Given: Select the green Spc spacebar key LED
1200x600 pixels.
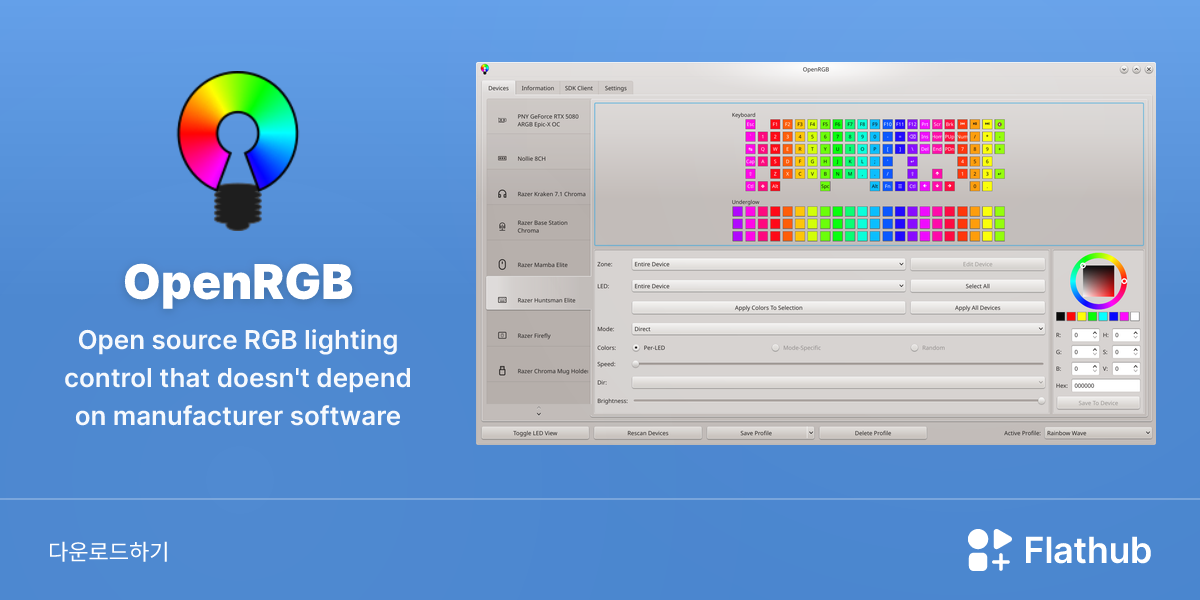Looking at the screenshot, I should pyautogui.click(x=825, y=186).
